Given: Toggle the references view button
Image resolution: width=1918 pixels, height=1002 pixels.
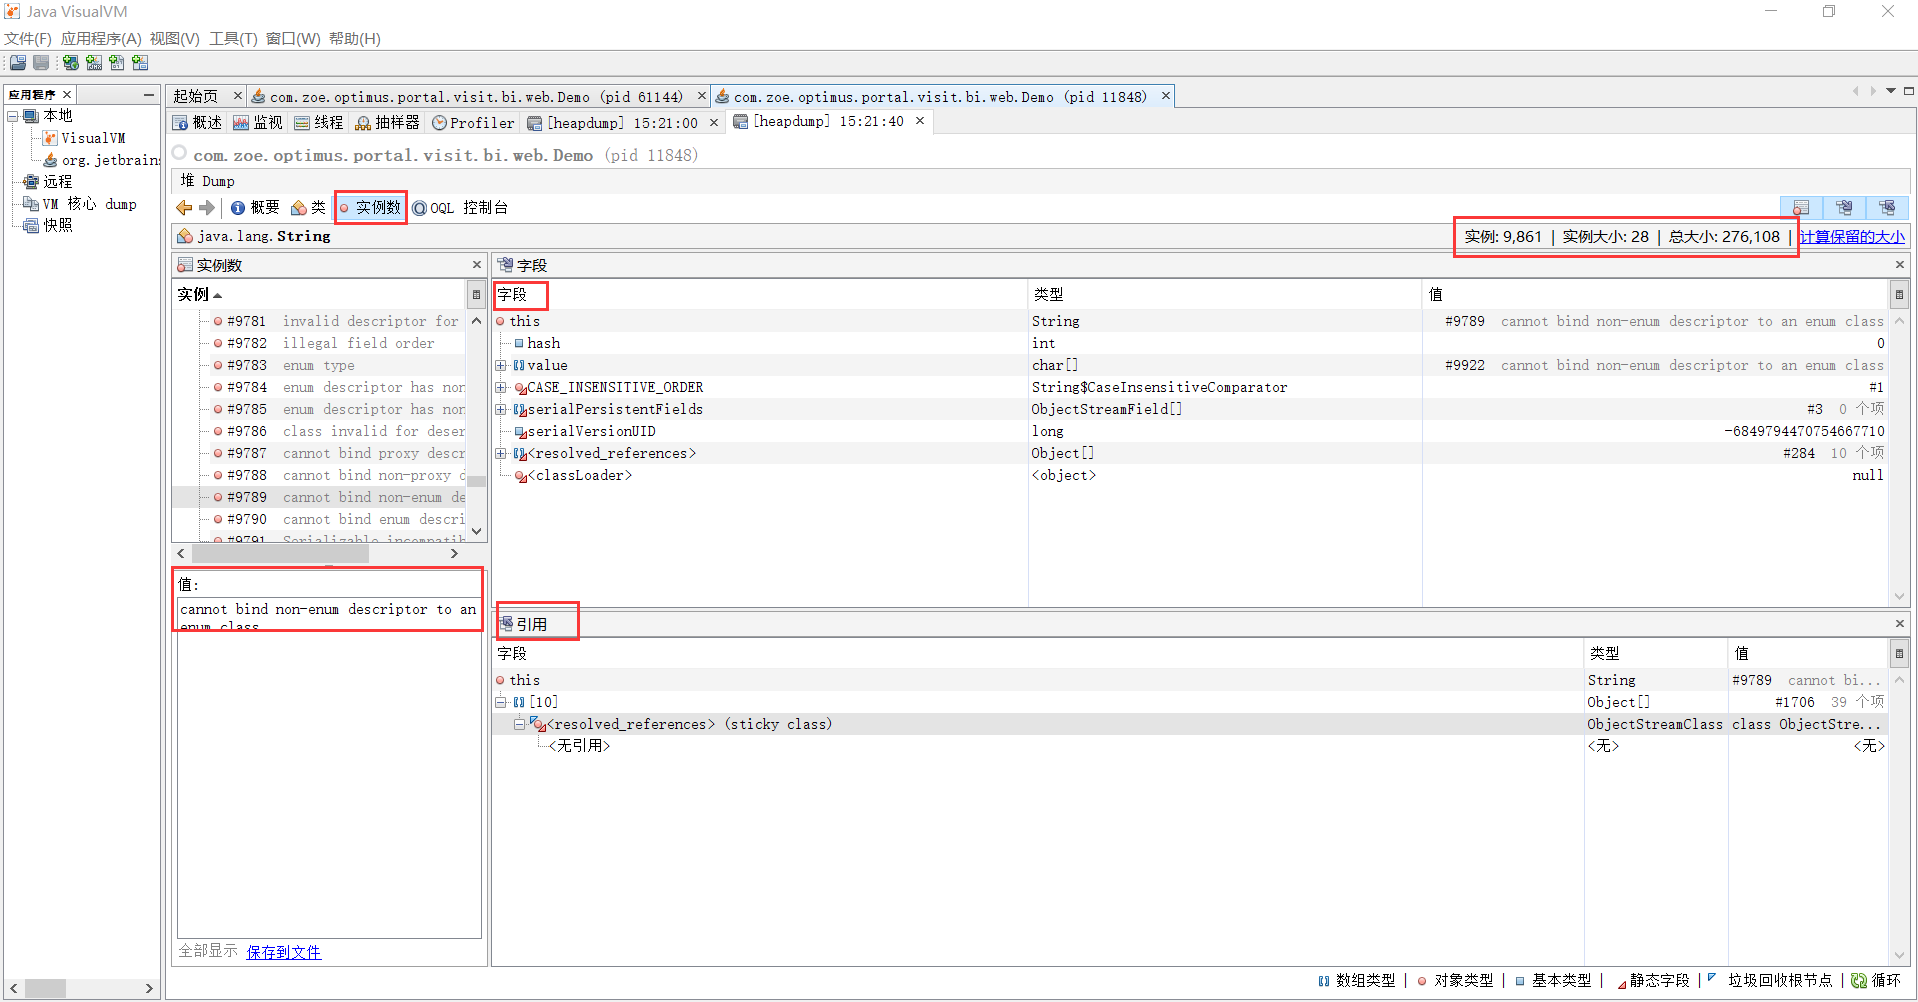Looking at the screenshot, I should pos(1887,207).
